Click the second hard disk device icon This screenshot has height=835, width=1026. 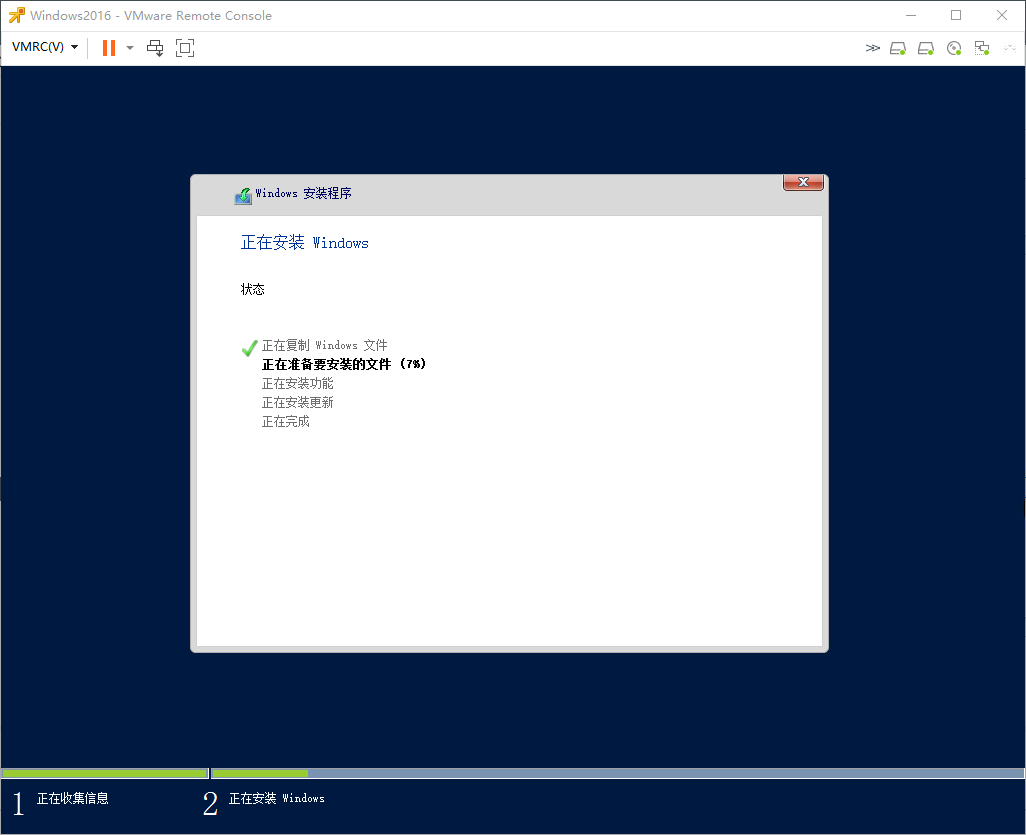[926, 48]
